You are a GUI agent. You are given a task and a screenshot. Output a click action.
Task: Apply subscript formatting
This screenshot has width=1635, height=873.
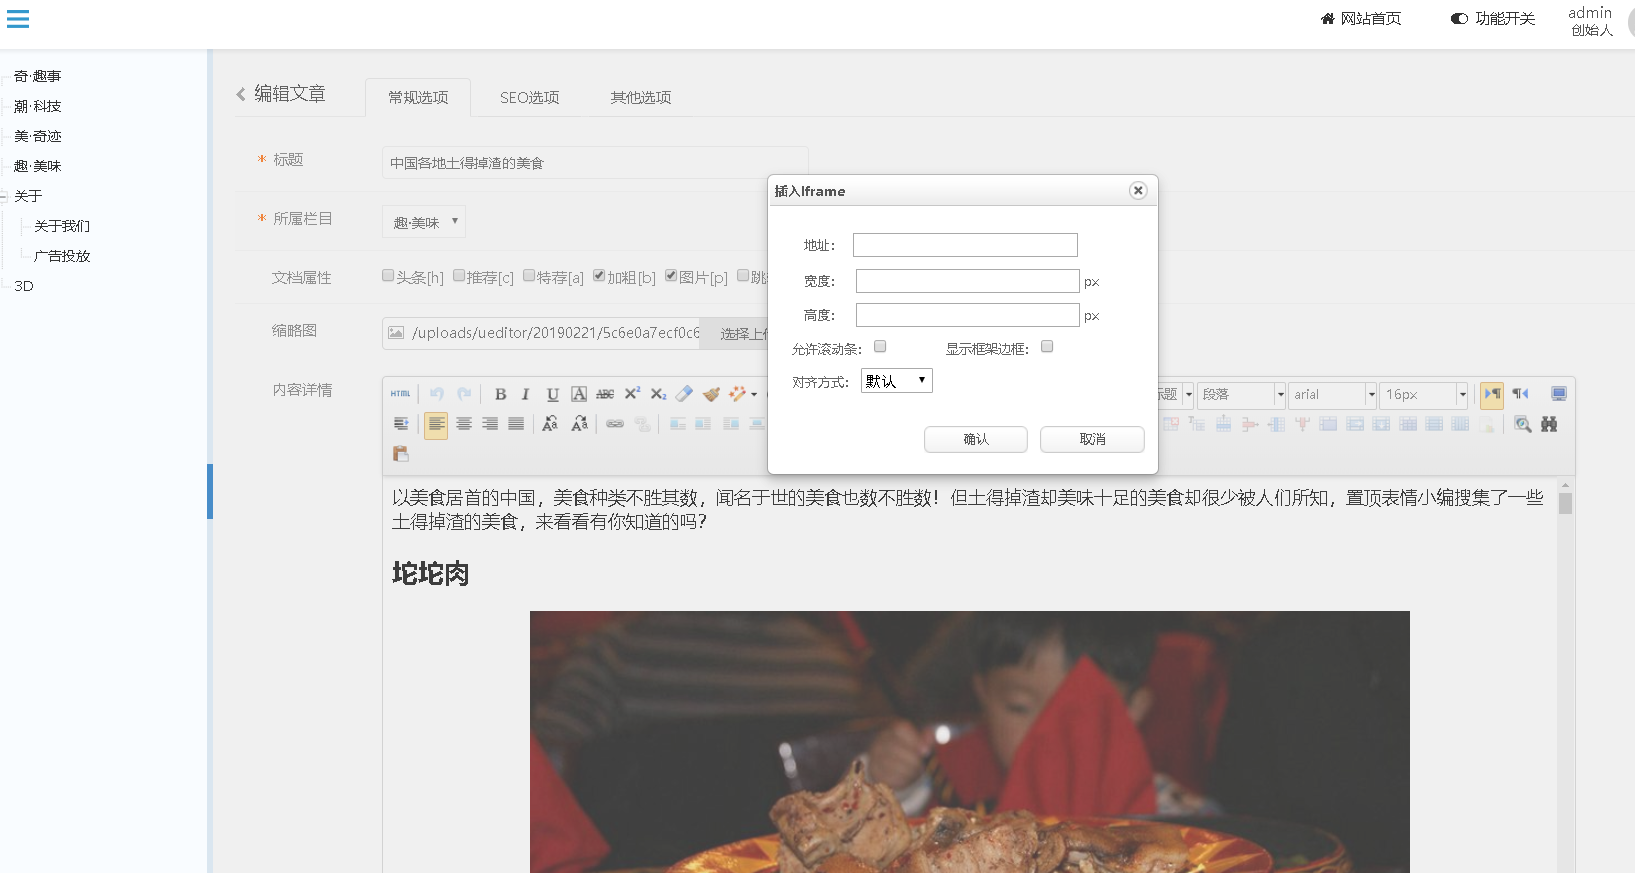point(658,394)
